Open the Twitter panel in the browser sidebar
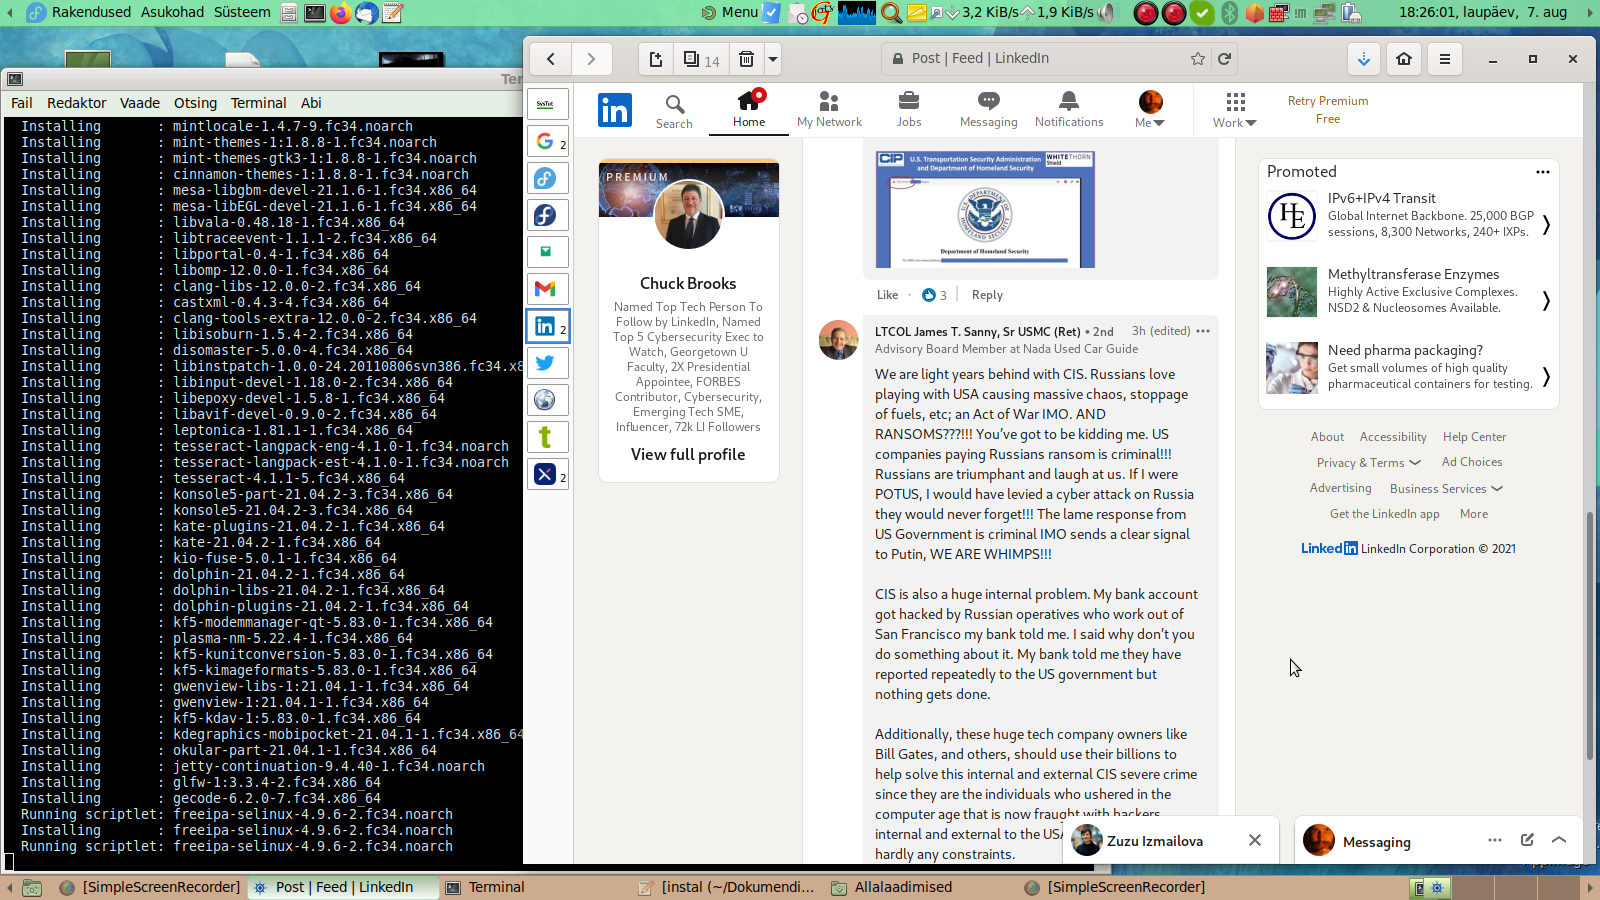The image size is (1600, 900). tap(547, 363)
